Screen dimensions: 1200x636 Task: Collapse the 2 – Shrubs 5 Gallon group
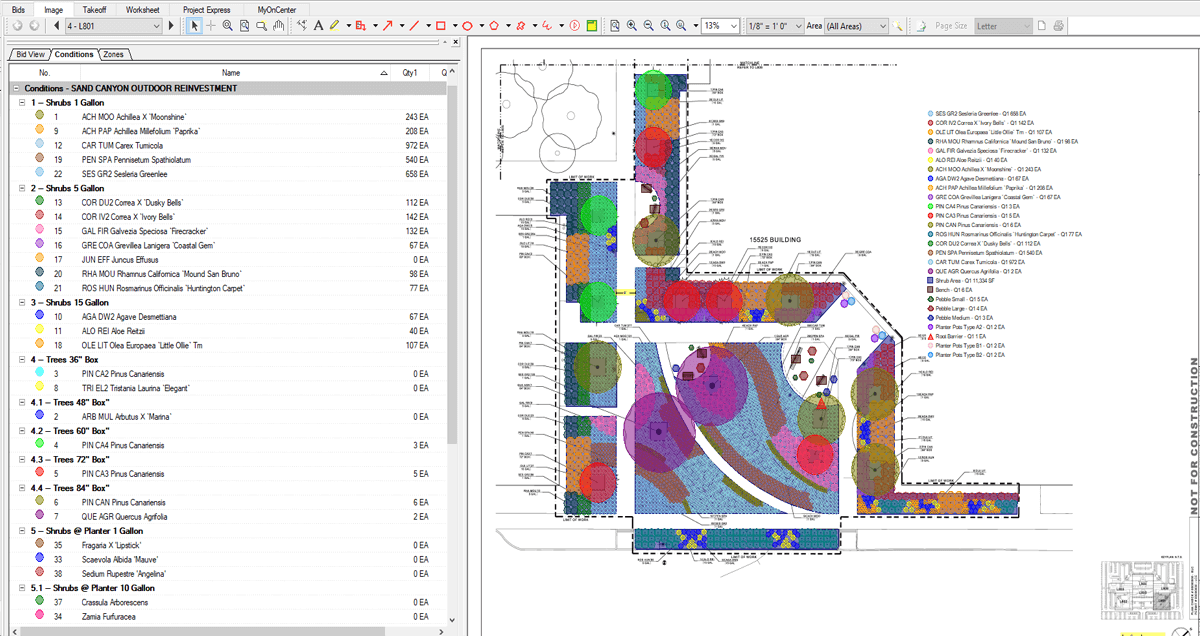(x=23, y=188)
